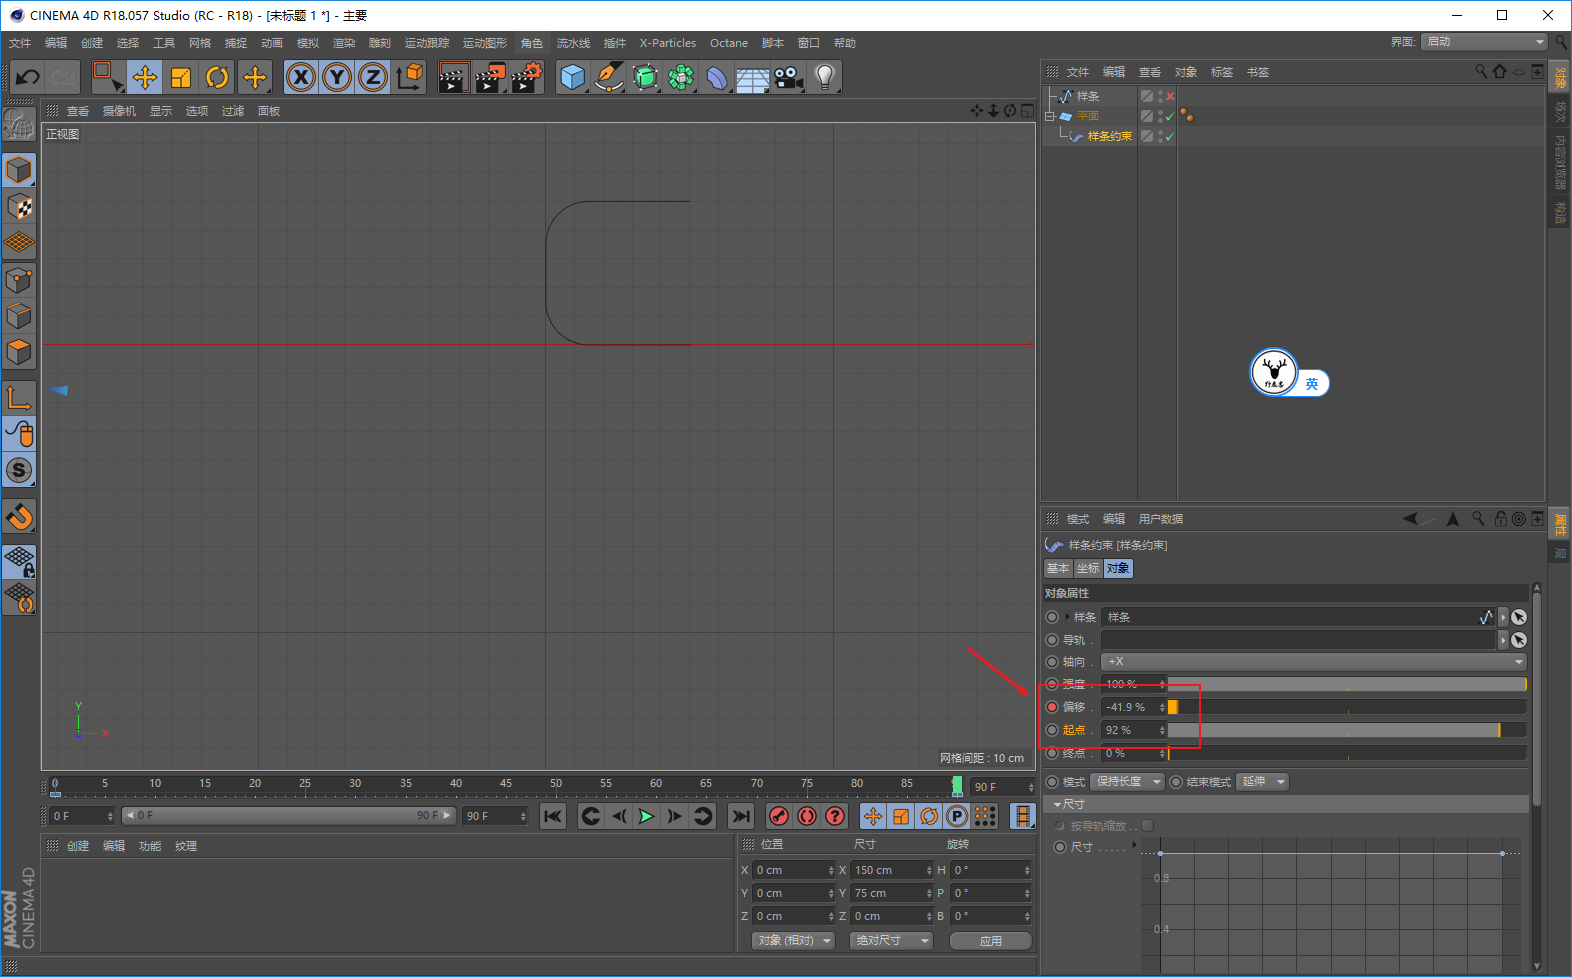Image resolution: width=1572 pixels, height=977 pixels.
Task: Open the viewport 摄像机 menu
Action: pyautogui.click(x=119, y=111)
